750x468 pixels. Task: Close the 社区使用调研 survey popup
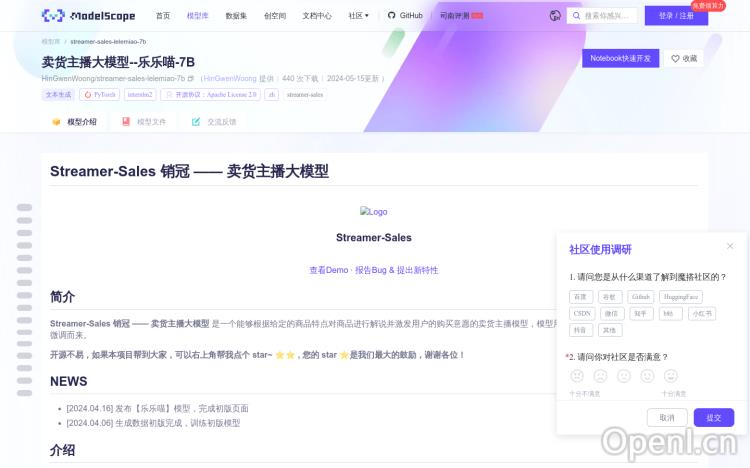click(730, 246)
